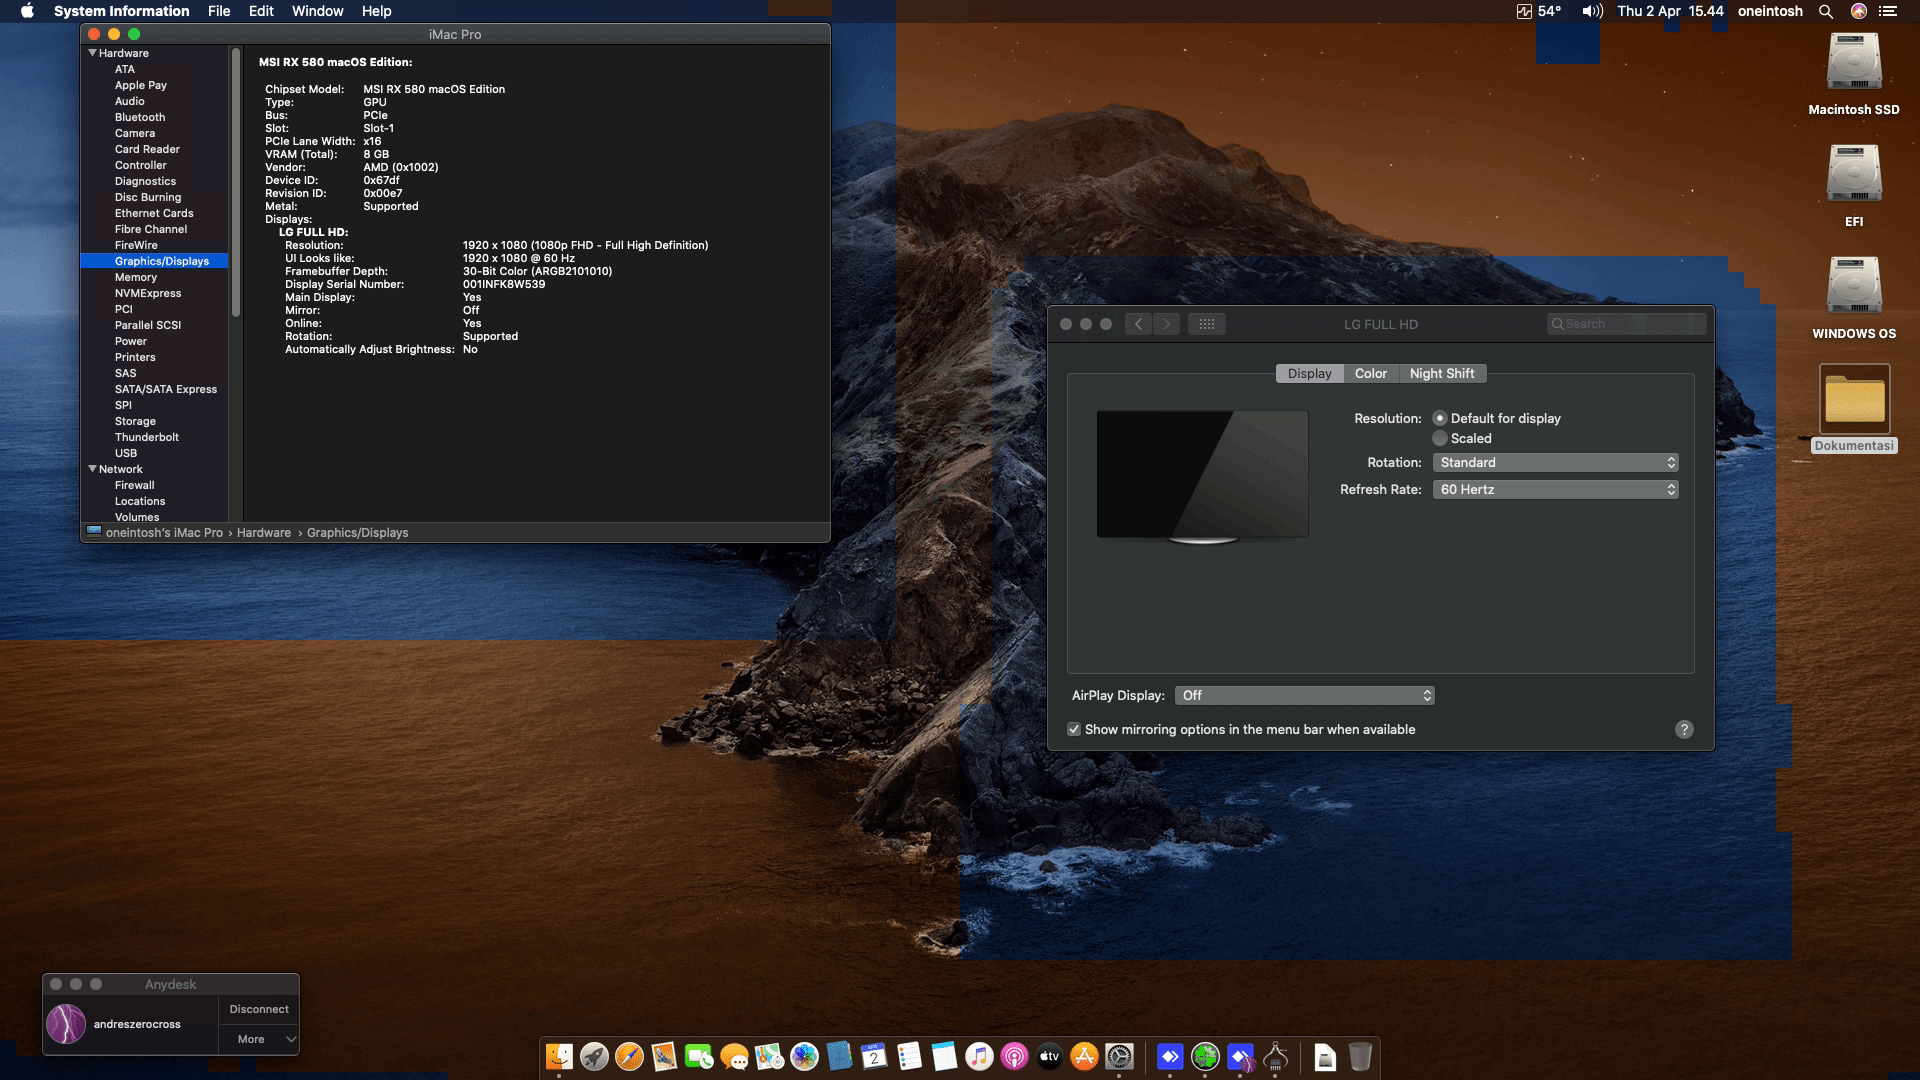The image size is (1920, 1080).
Task: Click the date and time in menu bar
Action: pos(1670,11)
